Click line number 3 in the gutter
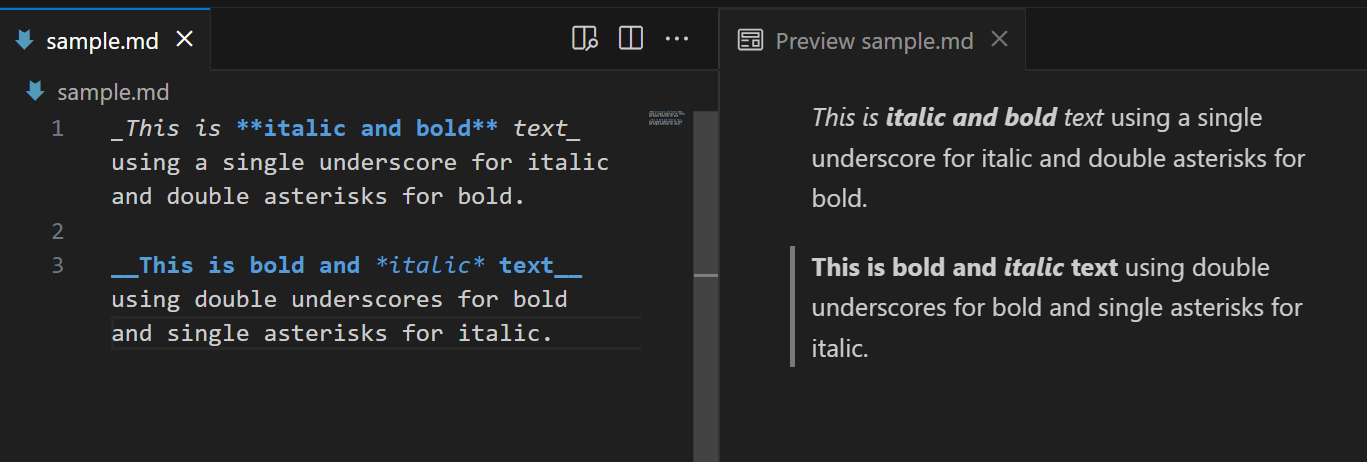 coord(57,265)
